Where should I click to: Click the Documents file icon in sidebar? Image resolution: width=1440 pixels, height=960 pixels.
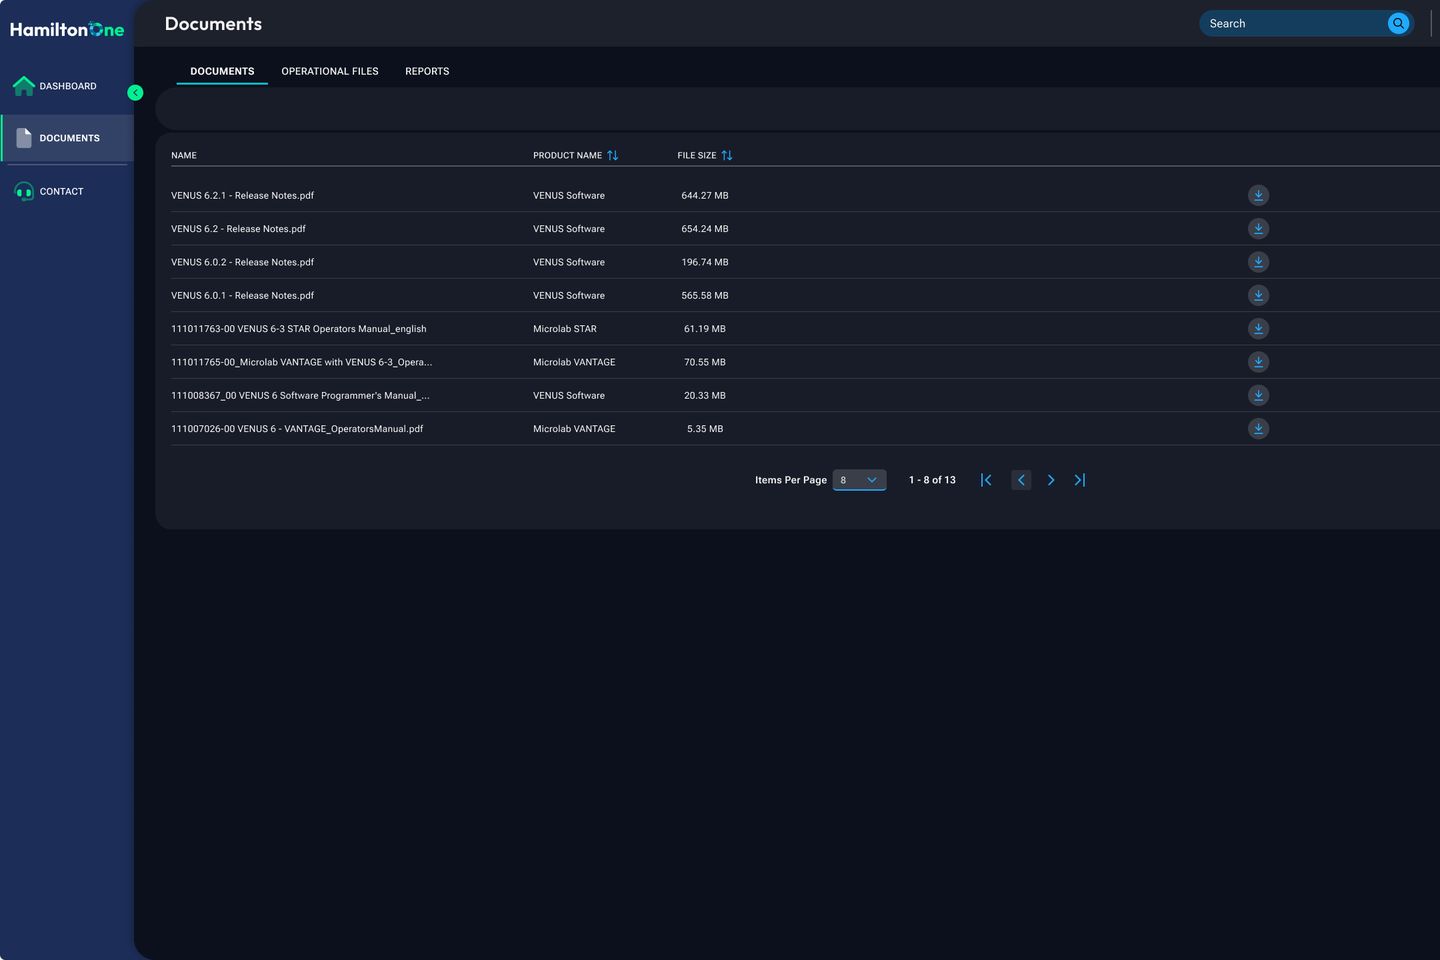point(24,138)
